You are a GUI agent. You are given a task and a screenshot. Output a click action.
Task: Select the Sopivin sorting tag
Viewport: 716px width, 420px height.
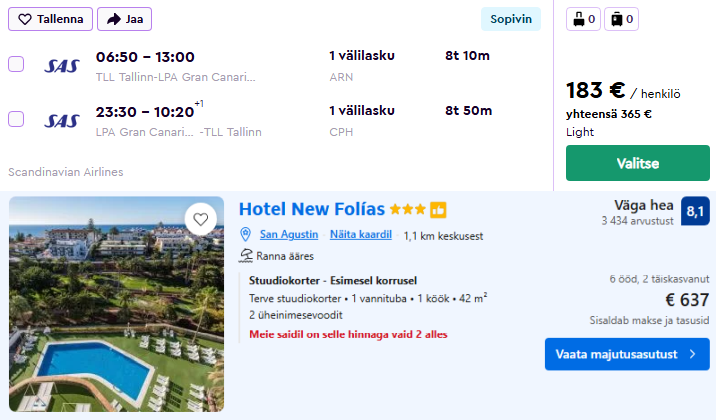pyautogui.click(x=510, y=19)
